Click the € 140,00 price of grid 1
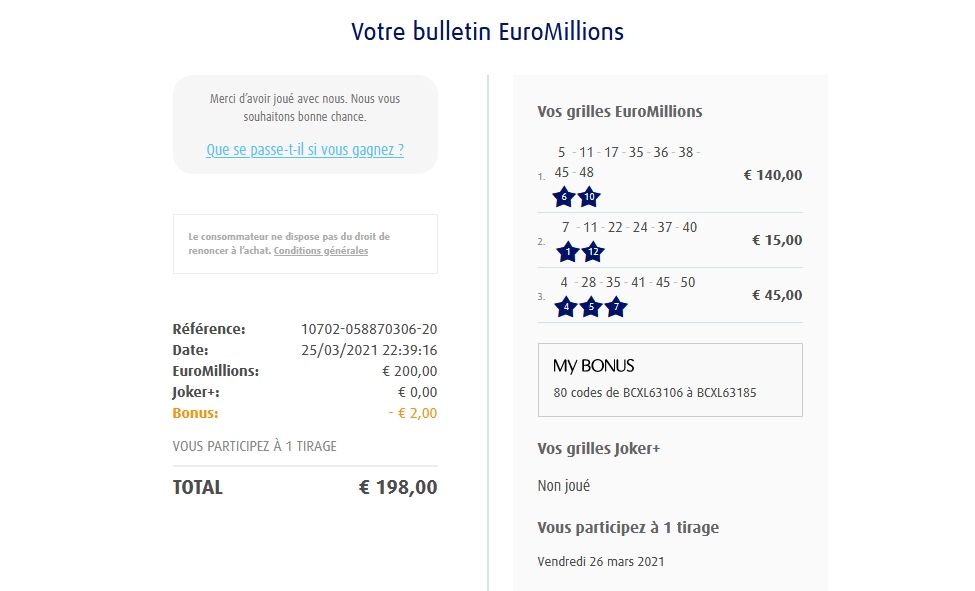This screenshot has width=975, height=591. click(x=773, y=175)
